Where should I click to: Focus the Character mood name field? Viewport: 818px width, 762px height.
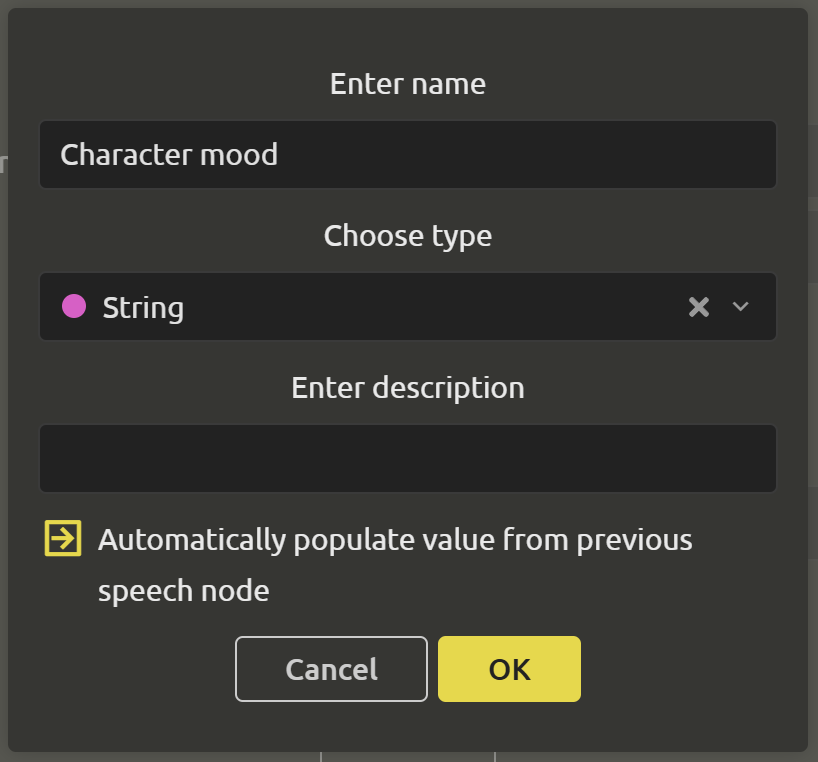click(408, 154)
